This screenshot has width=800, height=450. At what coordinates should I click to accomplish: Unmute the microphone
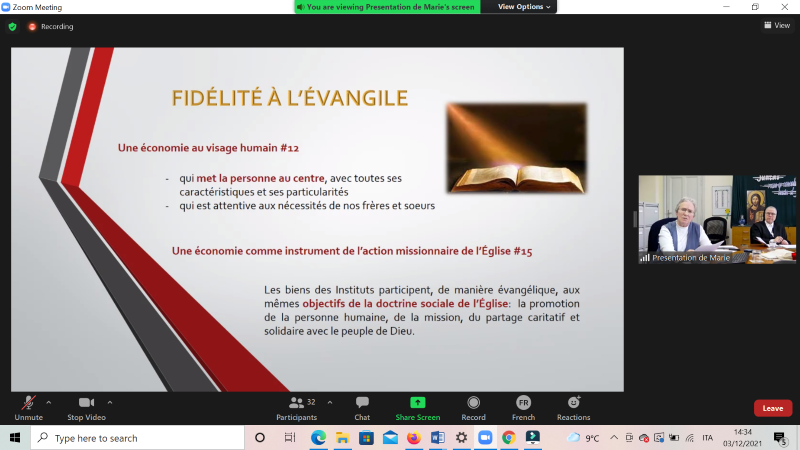28,406
